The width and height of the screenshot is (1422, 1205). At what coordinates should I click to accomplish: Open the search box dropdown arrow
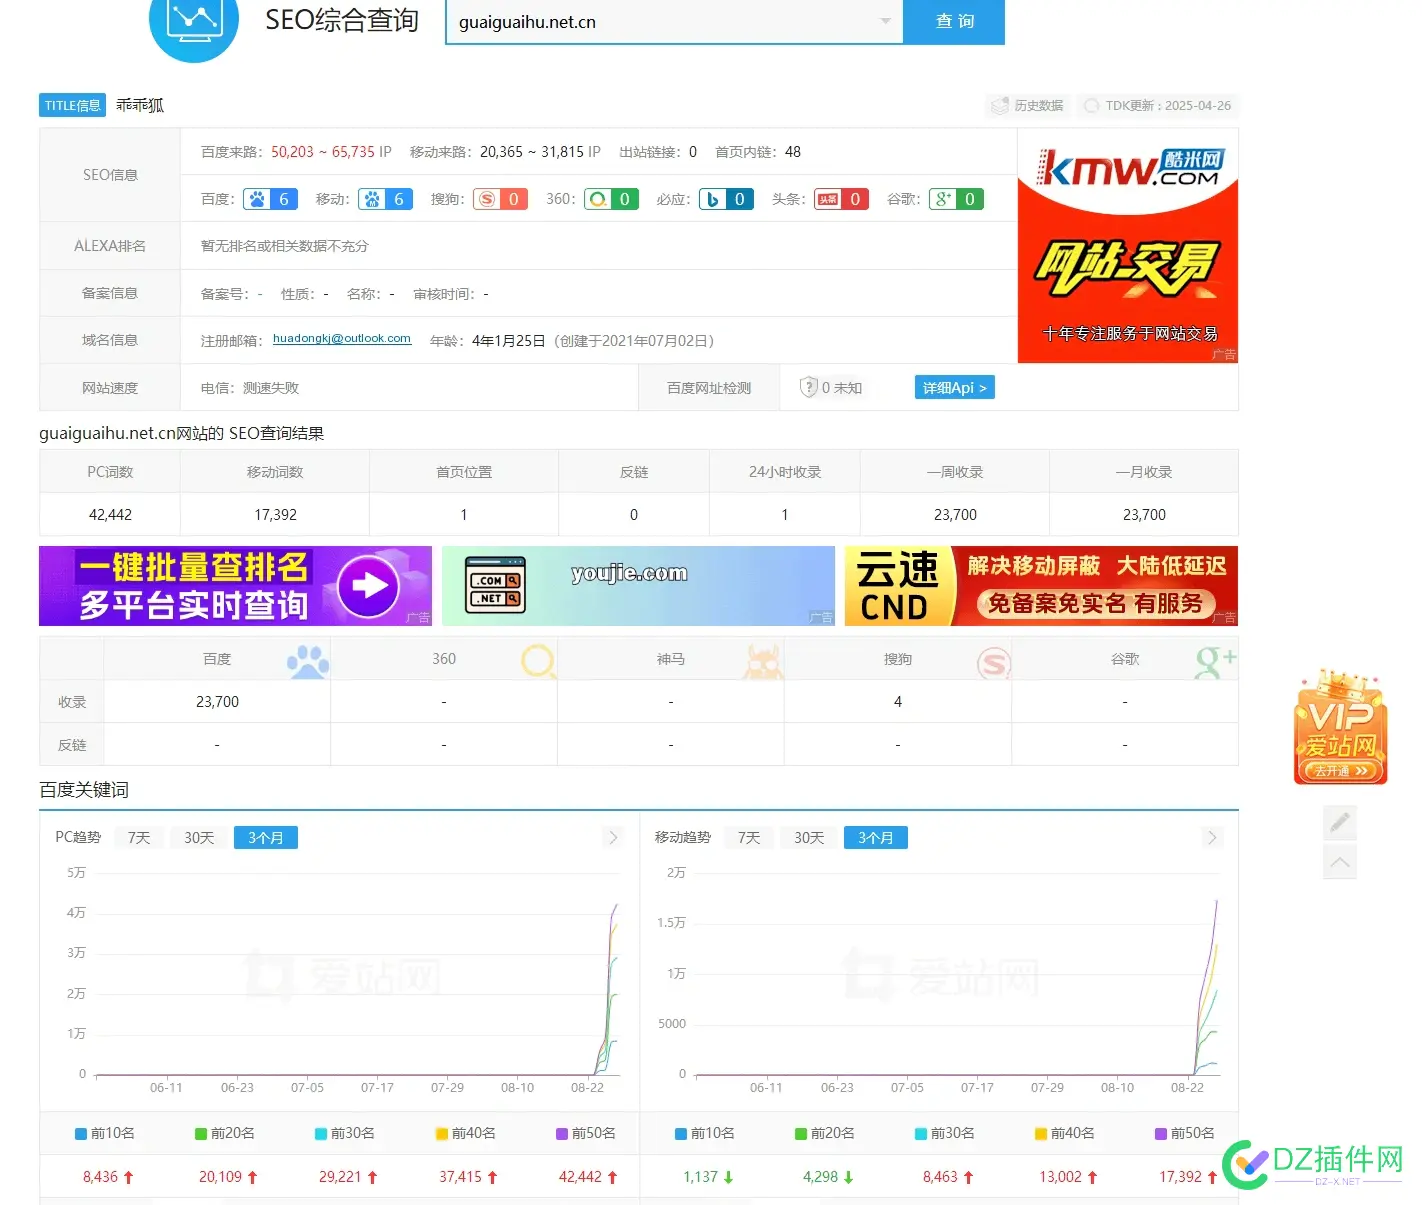point(884,22)
